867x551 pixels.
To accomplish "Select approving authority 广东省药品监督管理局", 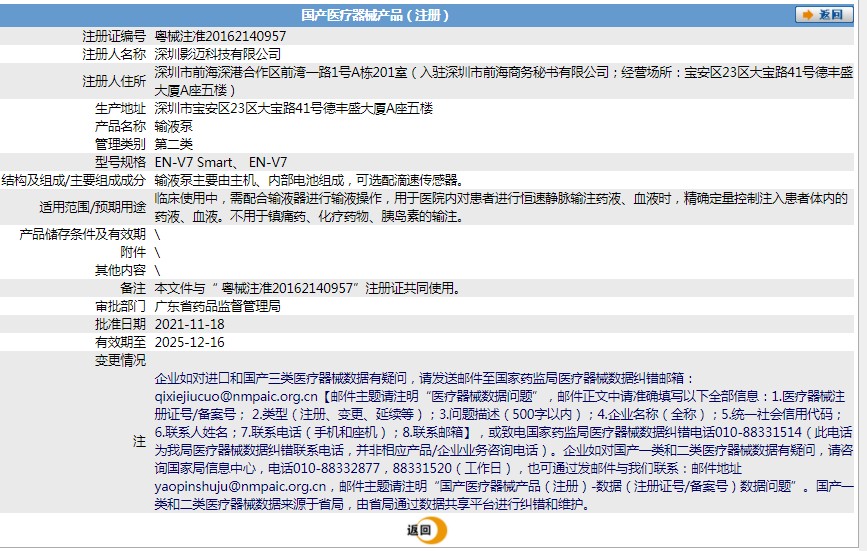I will 217,306.
